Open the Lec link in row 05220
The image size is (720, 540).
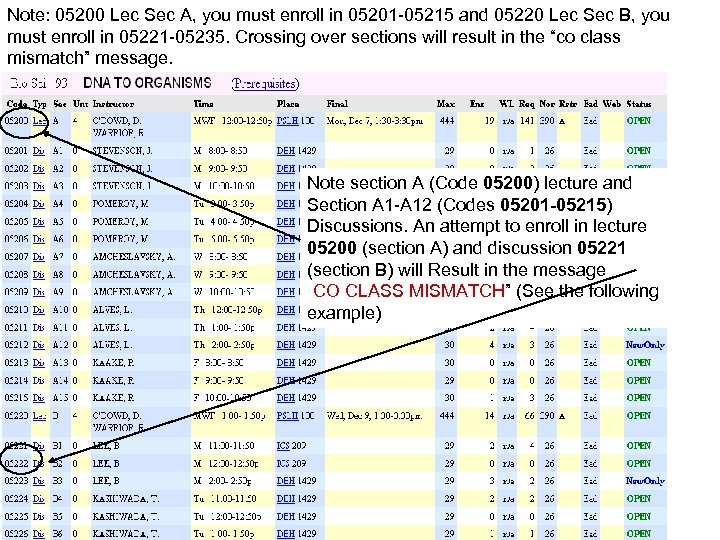39,416
